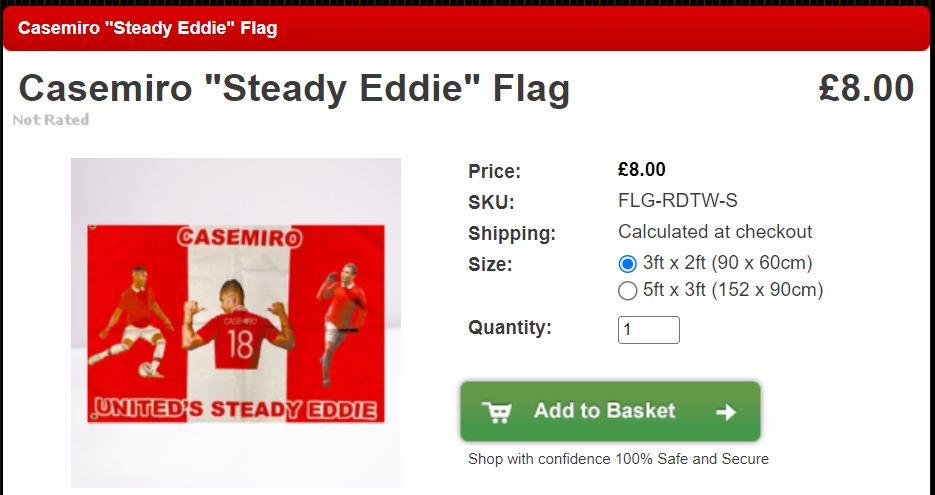The height and width of the screenshot is (495, 935).
Task: Click the "Shipping:" field label
Action: click(x=511, y=234)
